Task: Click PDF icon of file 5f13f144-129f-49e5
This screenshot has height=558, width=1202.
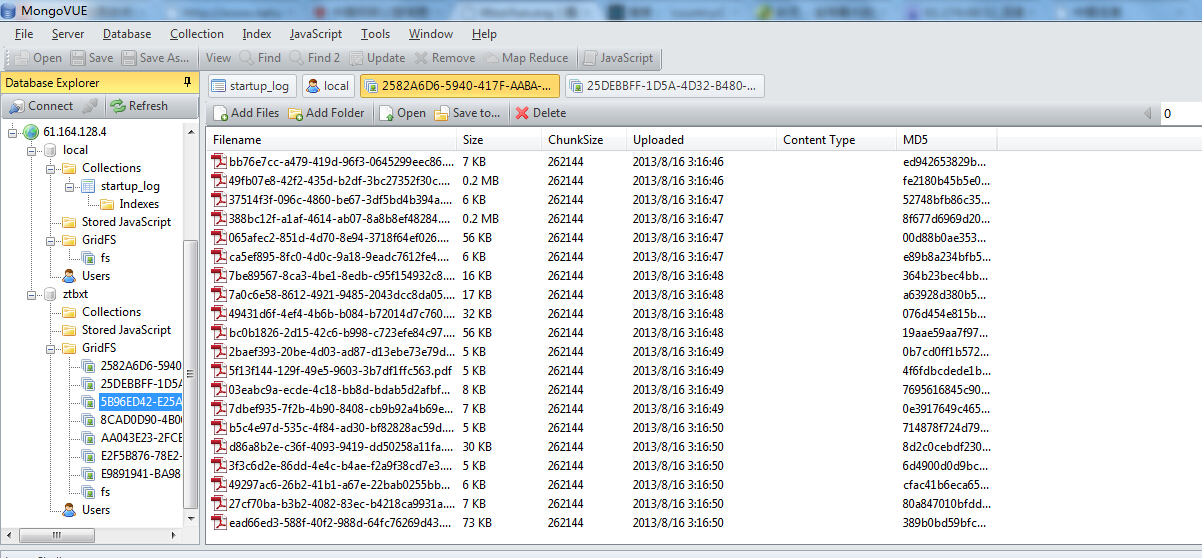Action: pos(219,371)
